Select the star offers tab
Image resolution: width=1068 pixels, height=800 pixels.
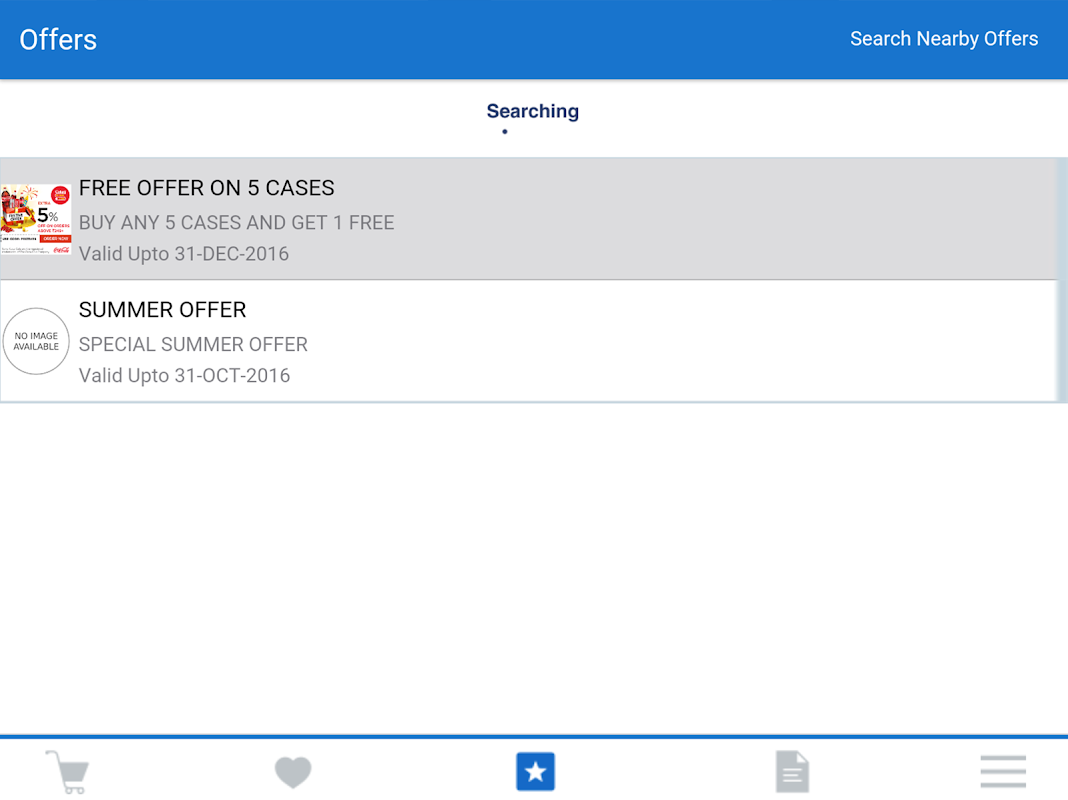click(535, 772)
